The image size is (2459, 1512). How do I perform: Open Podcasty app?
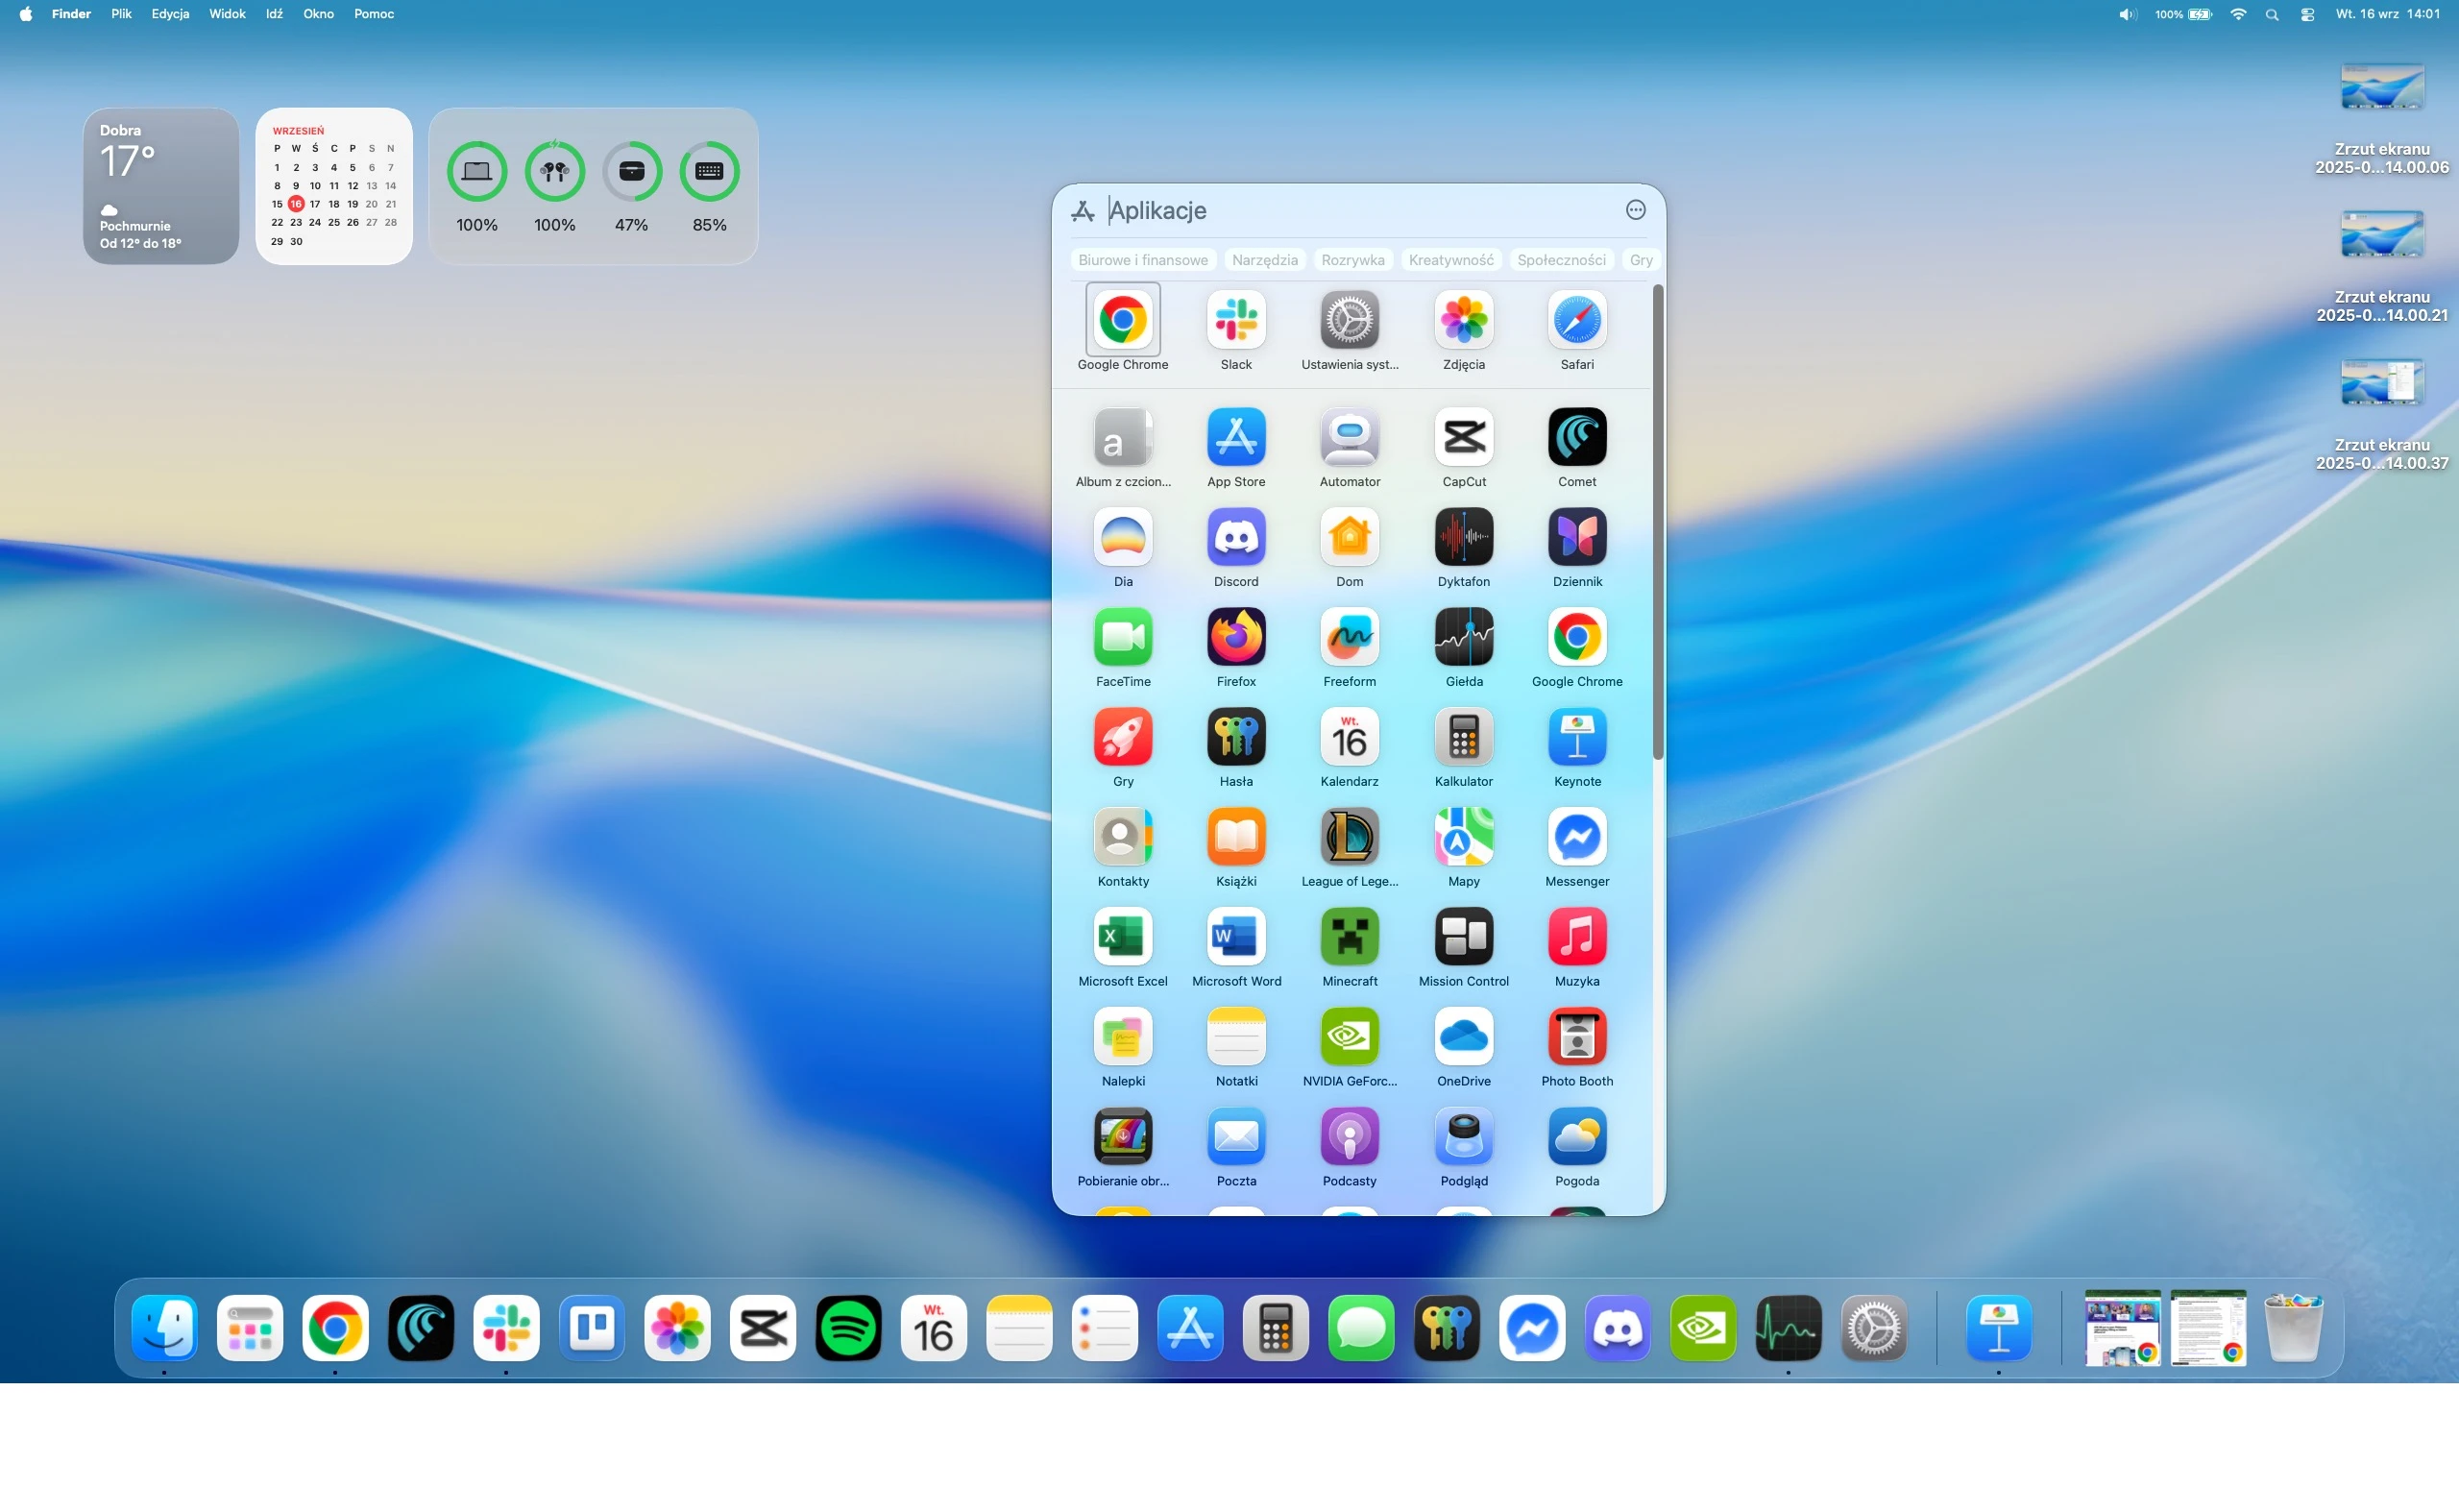click(x=1349, y=1137)
